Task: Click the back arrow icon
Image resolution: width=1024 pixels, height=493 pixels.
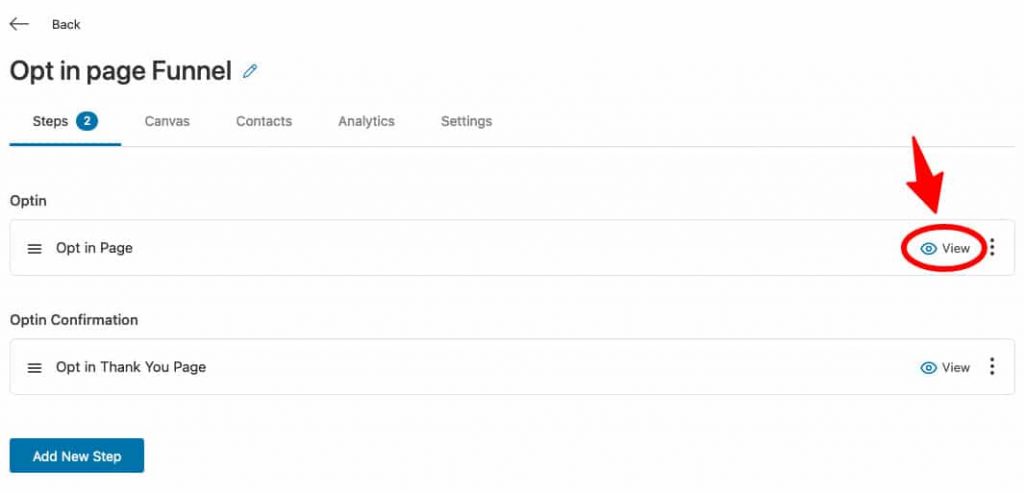Action: (19, 24)
